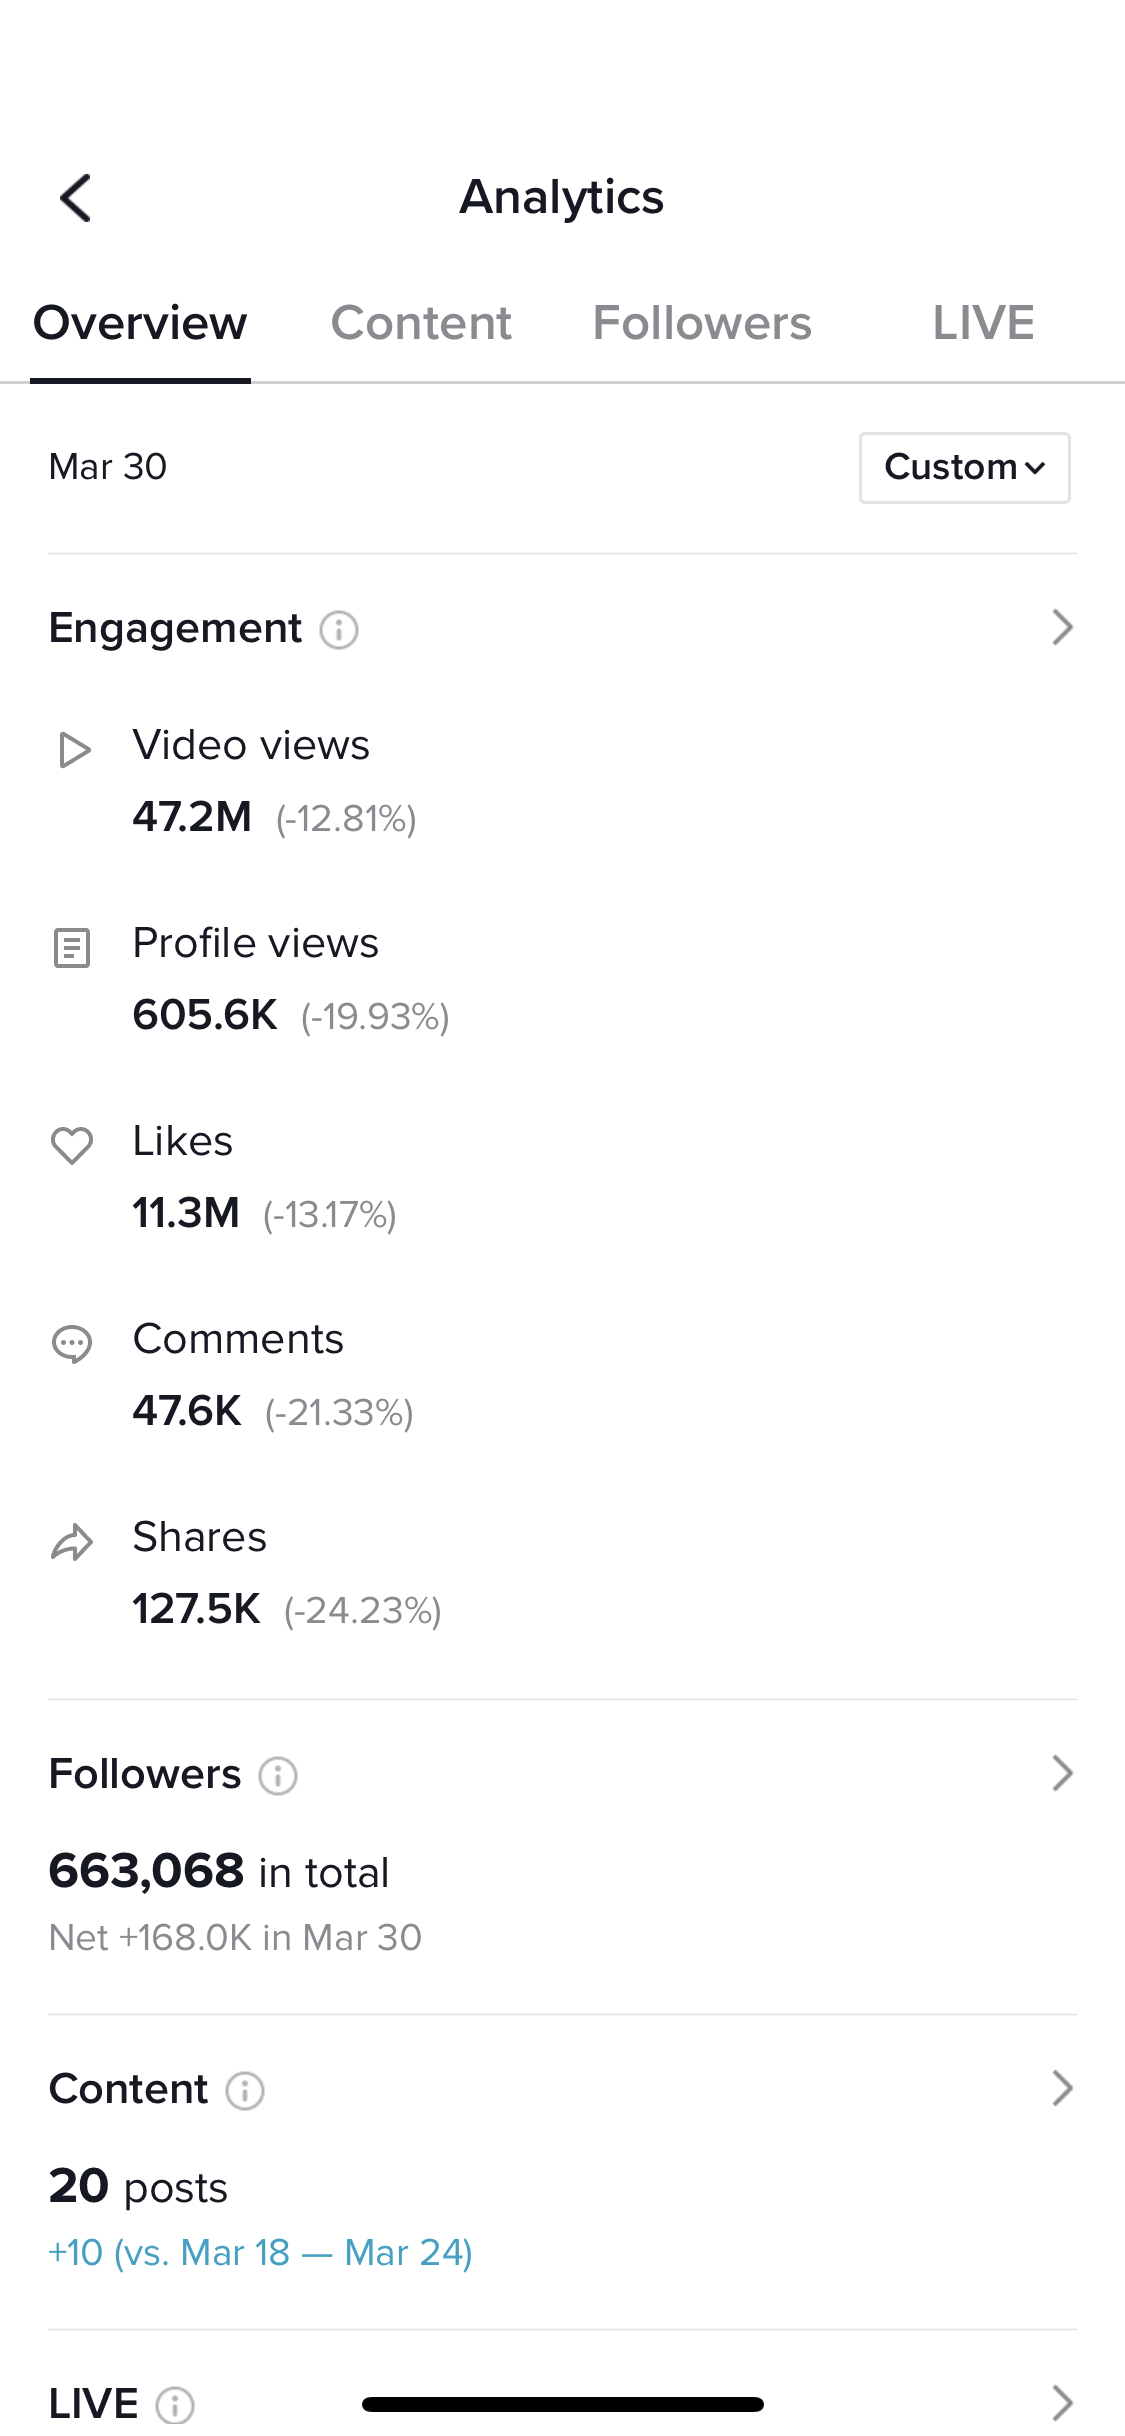Switch to the Content tab
Screen dimensions: 1125x2436
(x=421, y=323)
